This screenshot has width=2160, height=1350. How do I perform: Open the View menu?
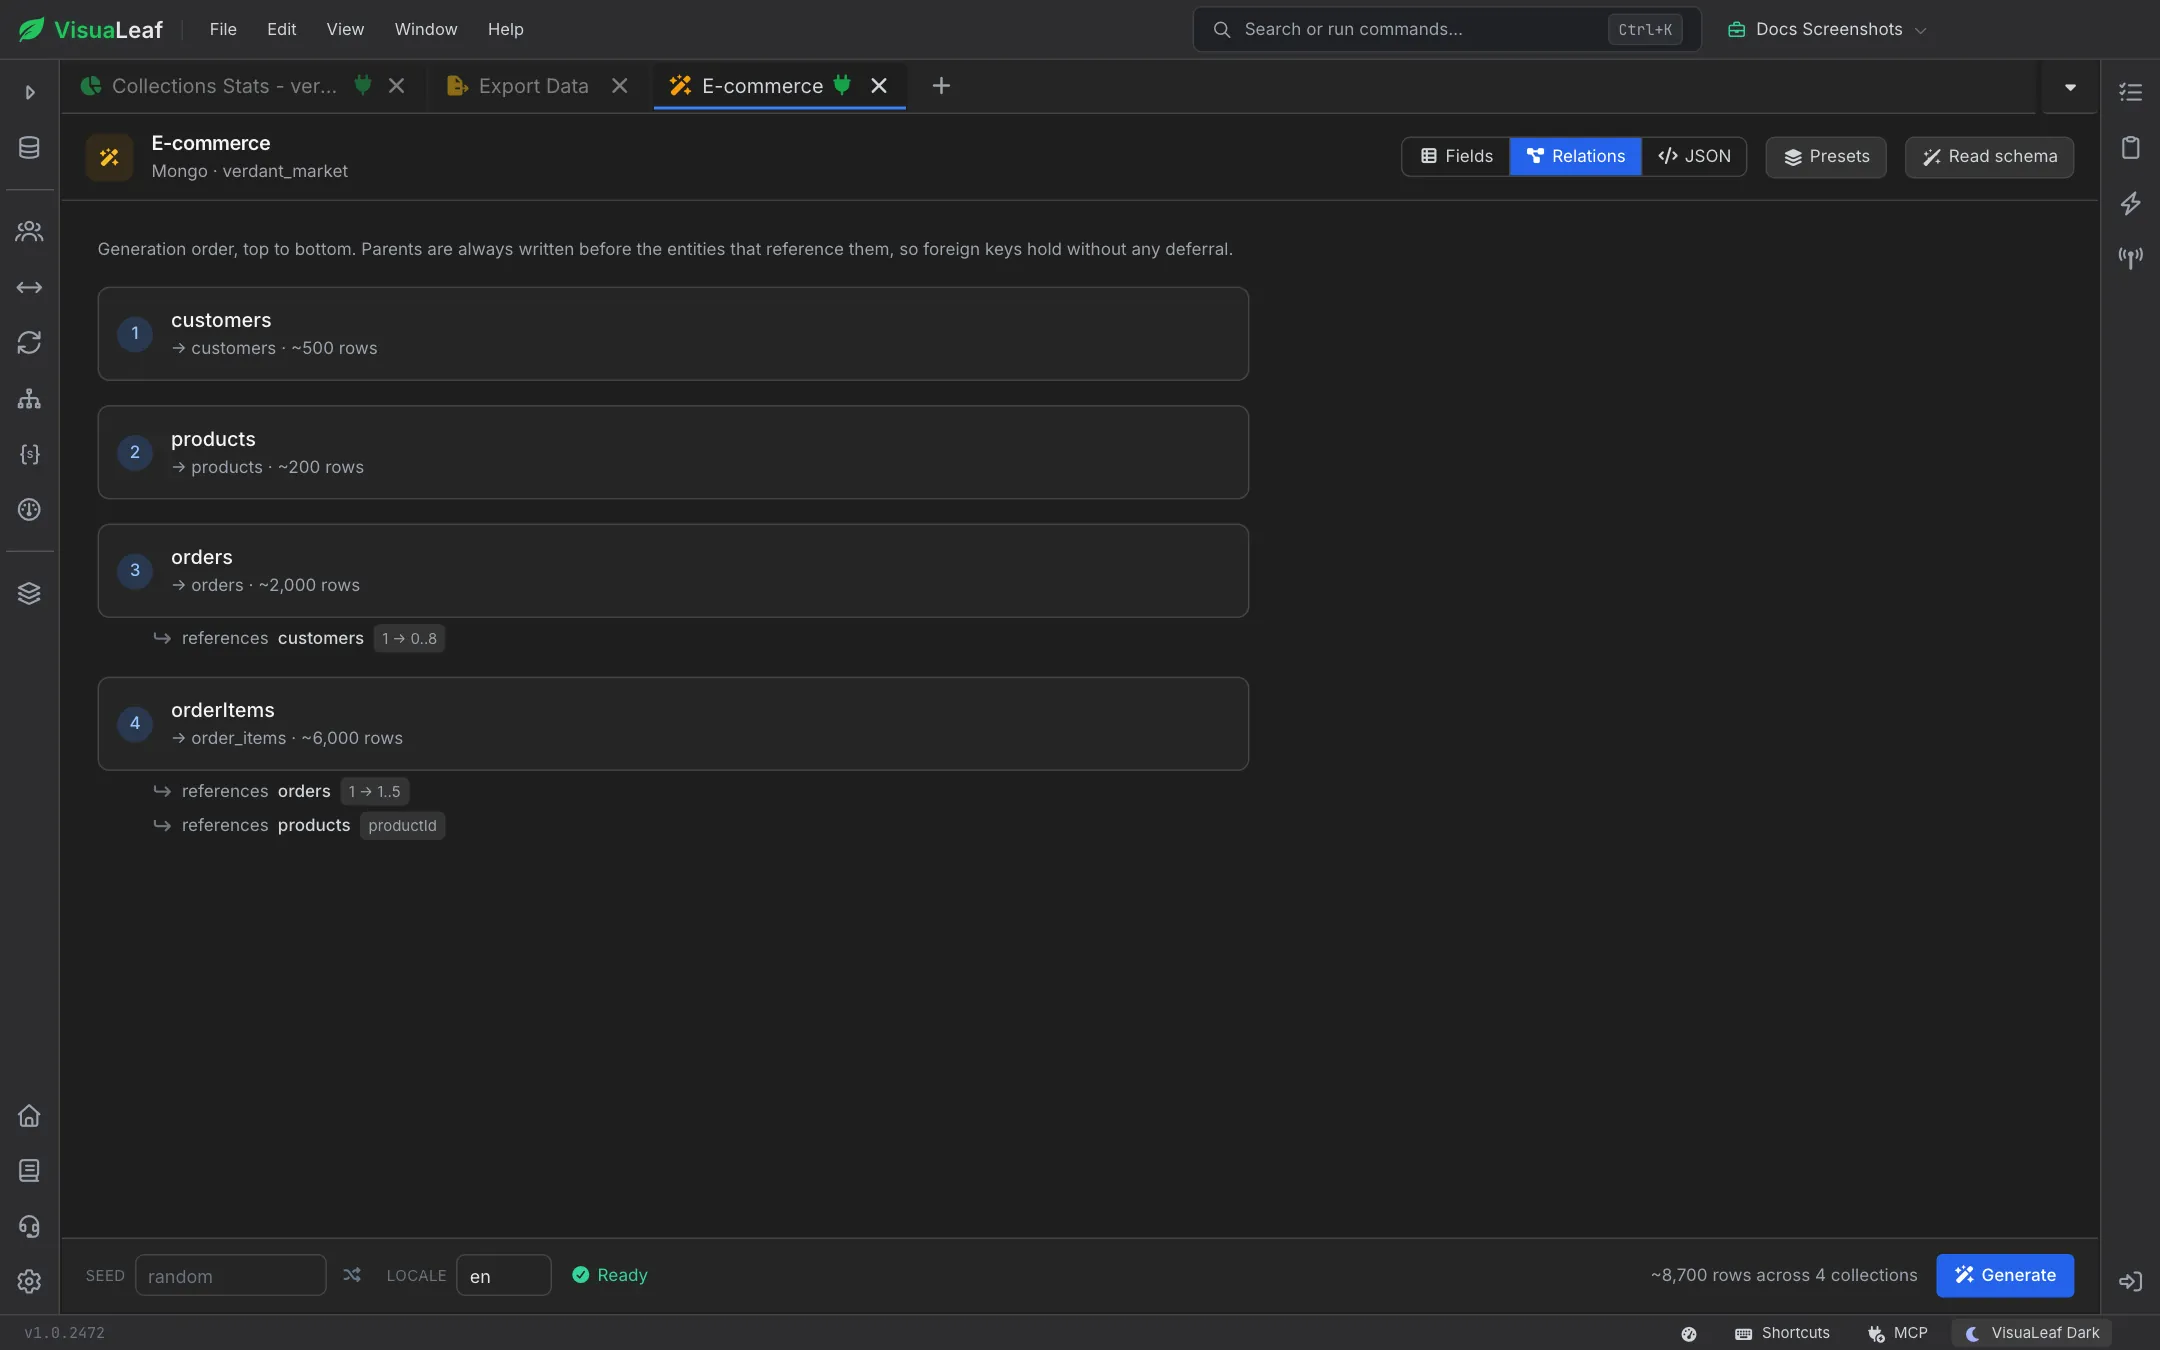point(345,29)
